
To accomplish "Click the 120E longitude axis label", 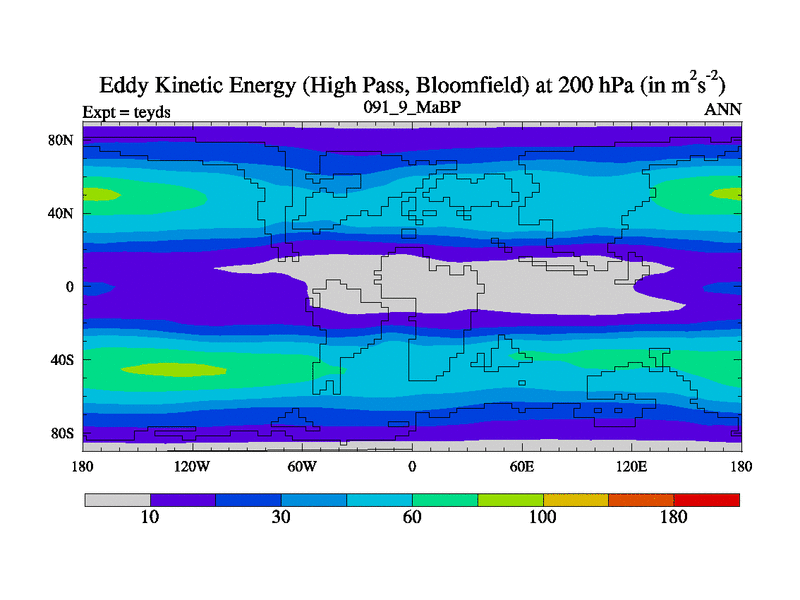I will point(630,466).
